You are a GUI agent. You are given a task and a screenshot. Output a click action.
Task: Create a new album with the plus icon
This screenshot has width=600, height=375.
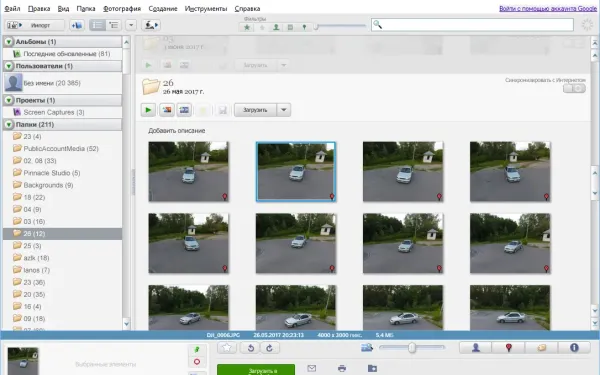[77, 25]
